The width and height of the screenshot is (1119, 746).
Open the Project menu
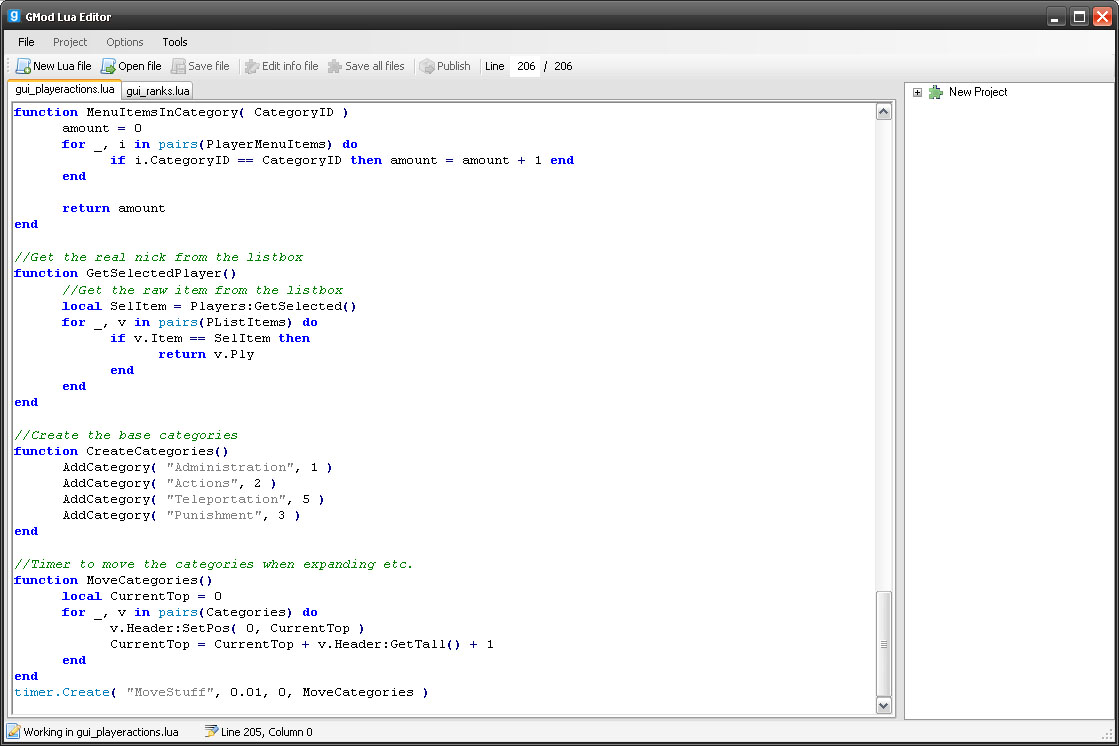70,42
